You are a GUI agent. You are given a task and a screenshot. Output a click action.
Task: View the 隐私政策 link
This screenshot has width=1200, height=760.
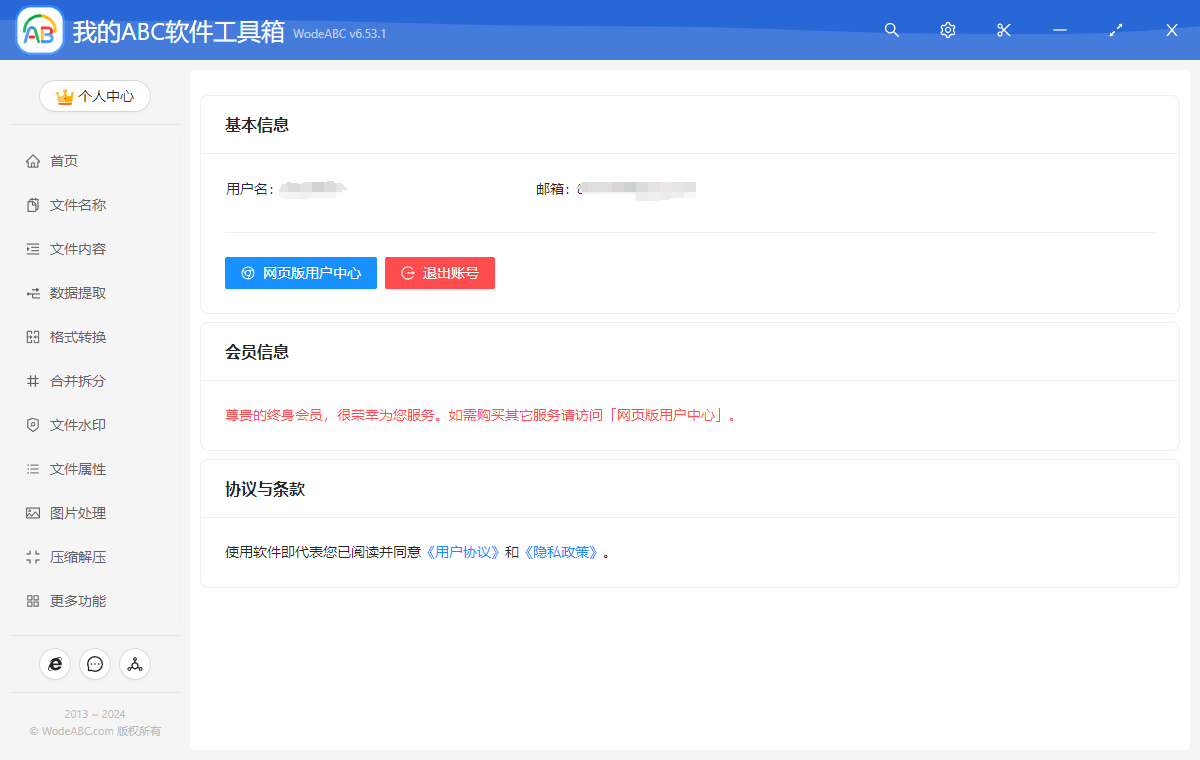(559, 551)
